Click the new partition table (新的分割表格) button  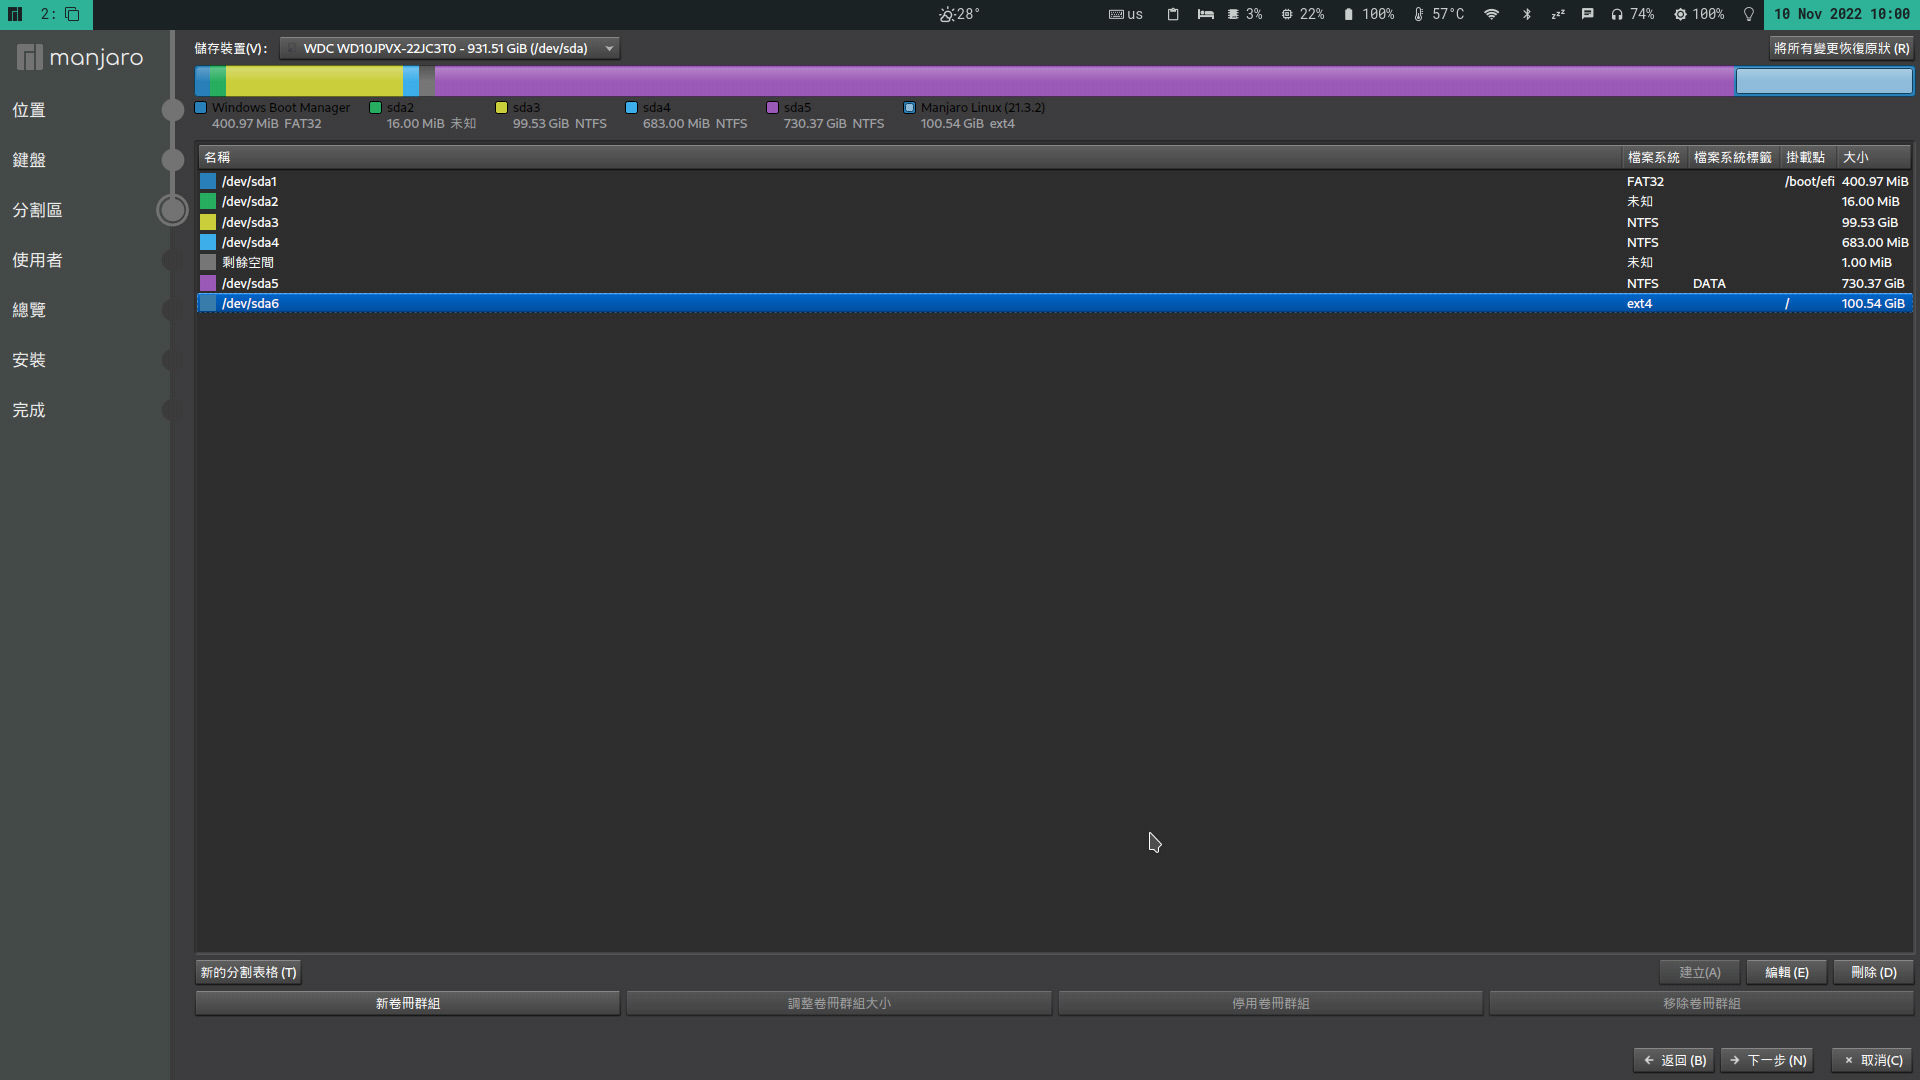coord(248,972)
